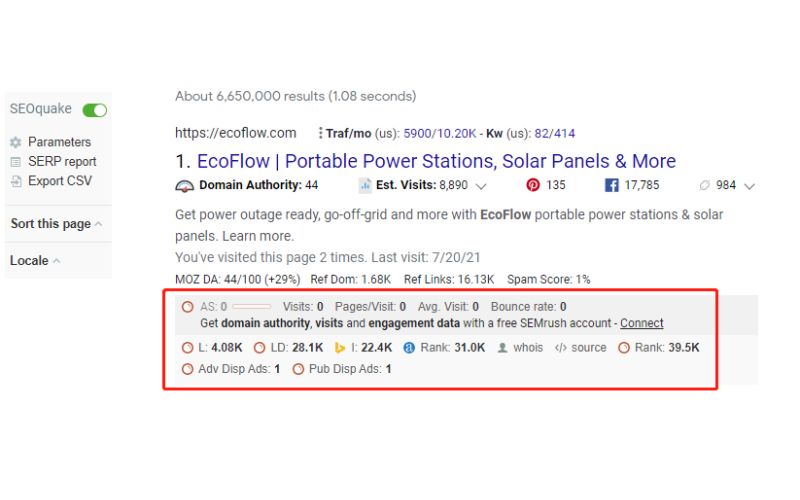Click the Facebook count 17,785
The height and width of the screenshot is (500, 800).
click(642, 185)
